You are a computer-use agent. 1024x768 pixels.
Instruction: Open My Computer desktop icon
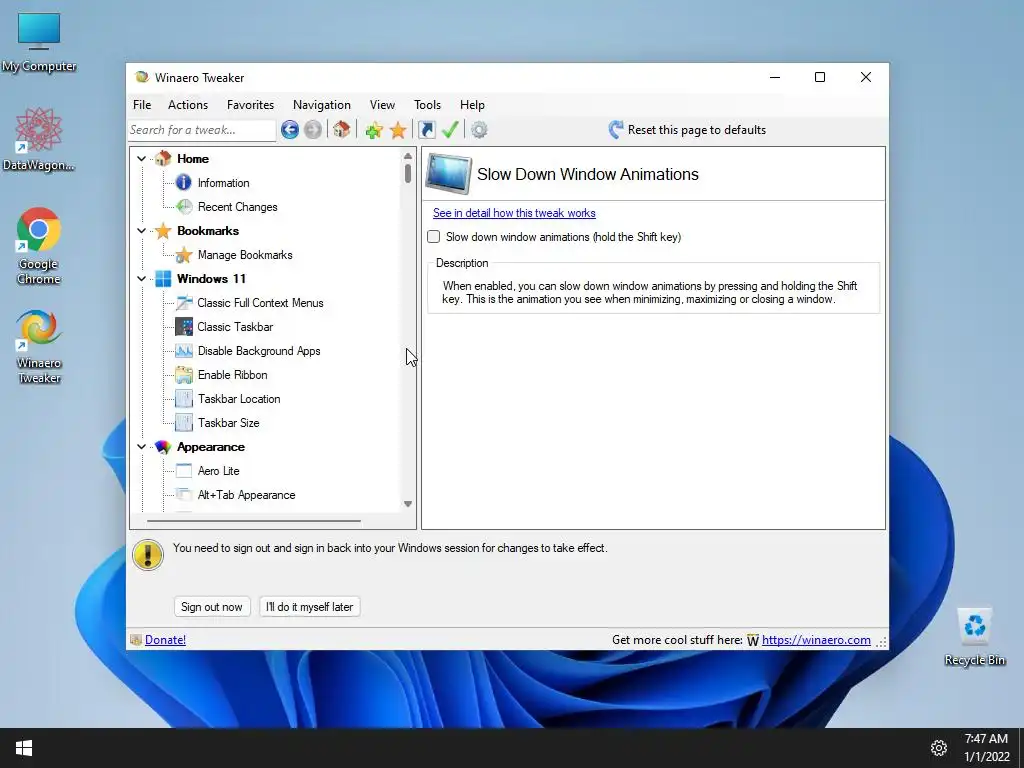pos(39,42)
